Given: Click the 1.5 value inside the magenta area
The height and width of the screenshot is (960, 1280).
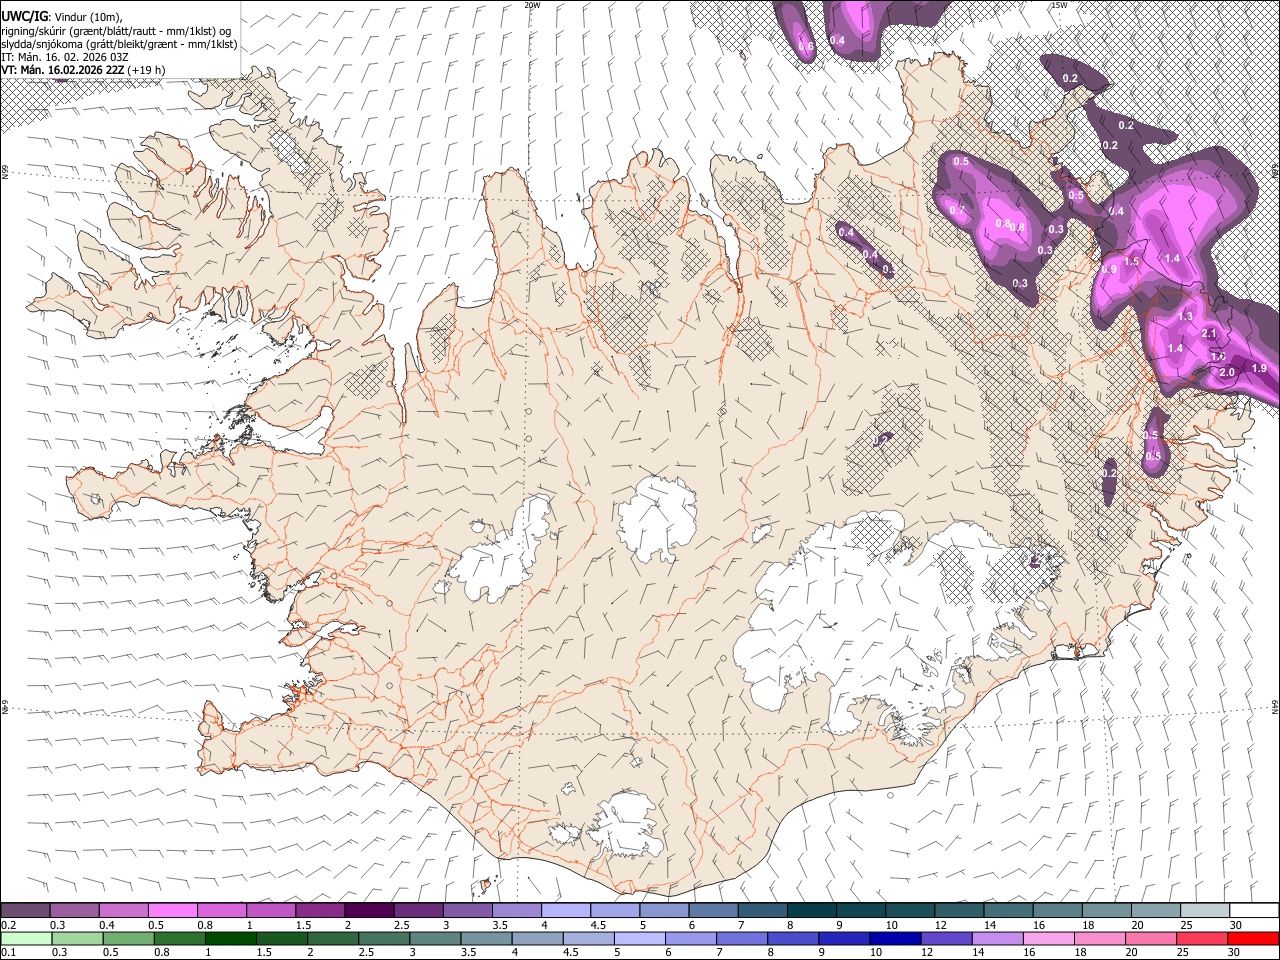Looking at the screenshot, I should [1131, 261].
